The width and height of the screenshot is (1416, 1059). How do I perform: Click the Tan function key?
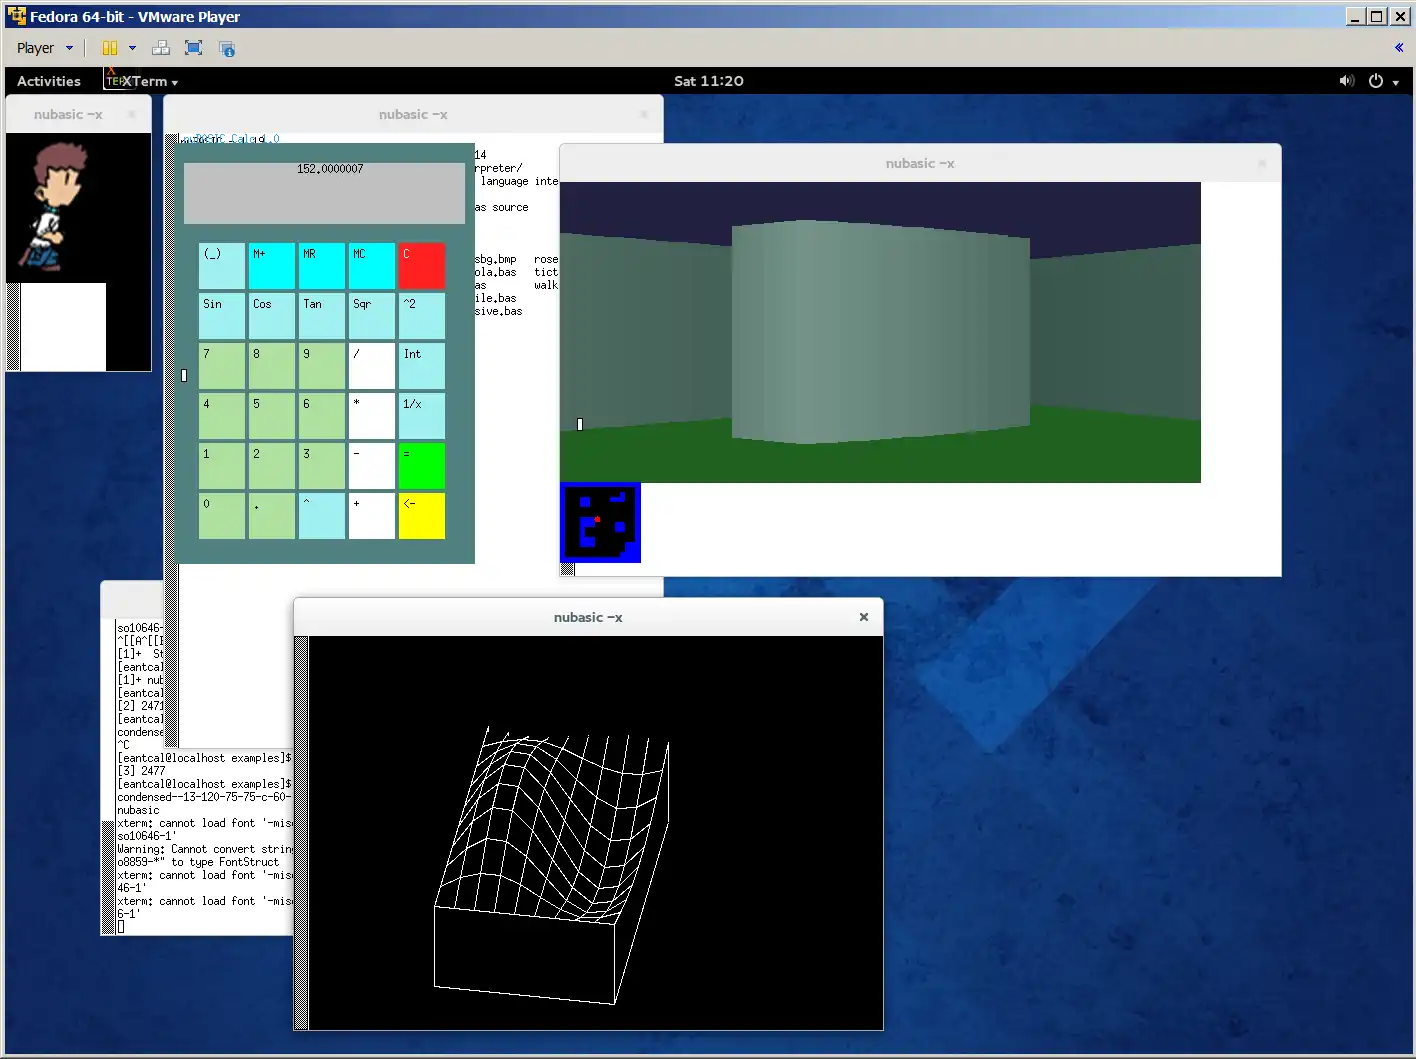pyautogui.click(x=322, y=316)
